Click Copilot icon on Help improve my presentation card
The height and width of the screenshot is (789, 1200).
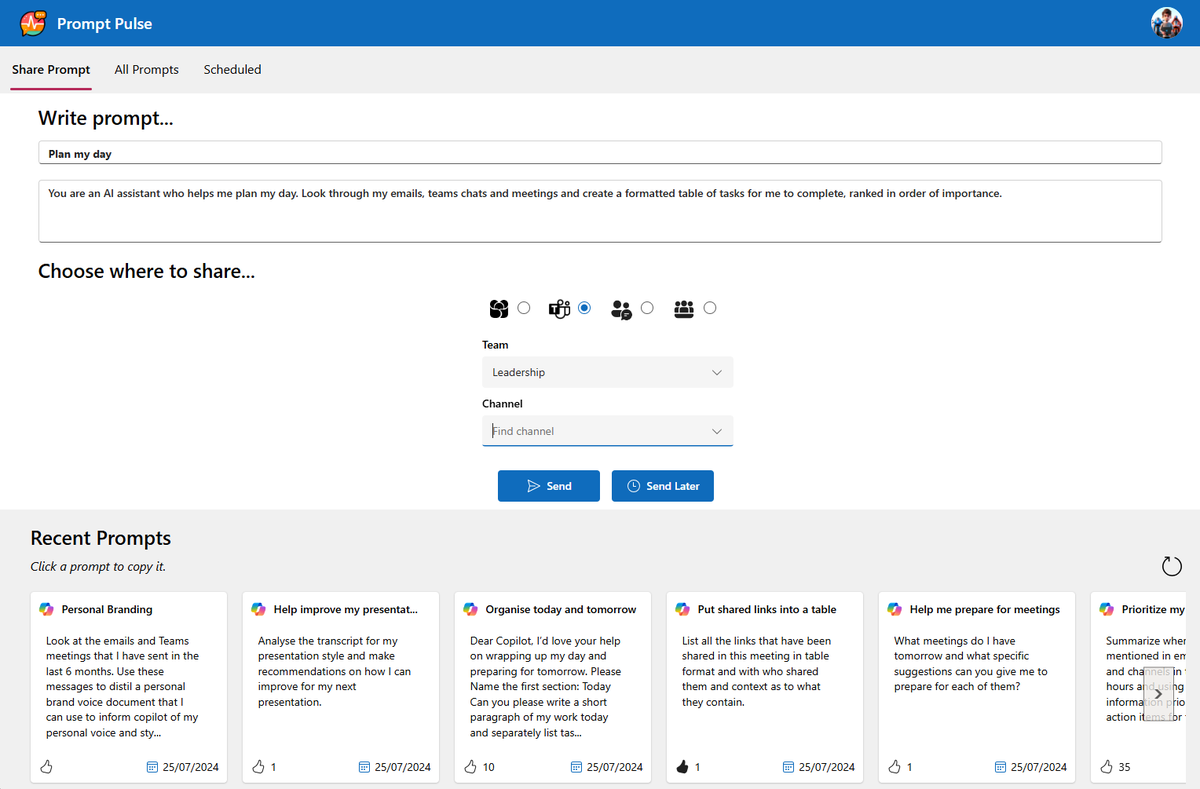click(x=258, y=609)
